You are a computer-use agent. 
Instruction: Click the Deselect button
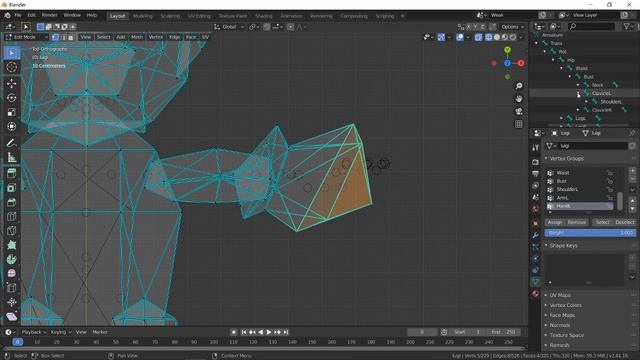624,222
